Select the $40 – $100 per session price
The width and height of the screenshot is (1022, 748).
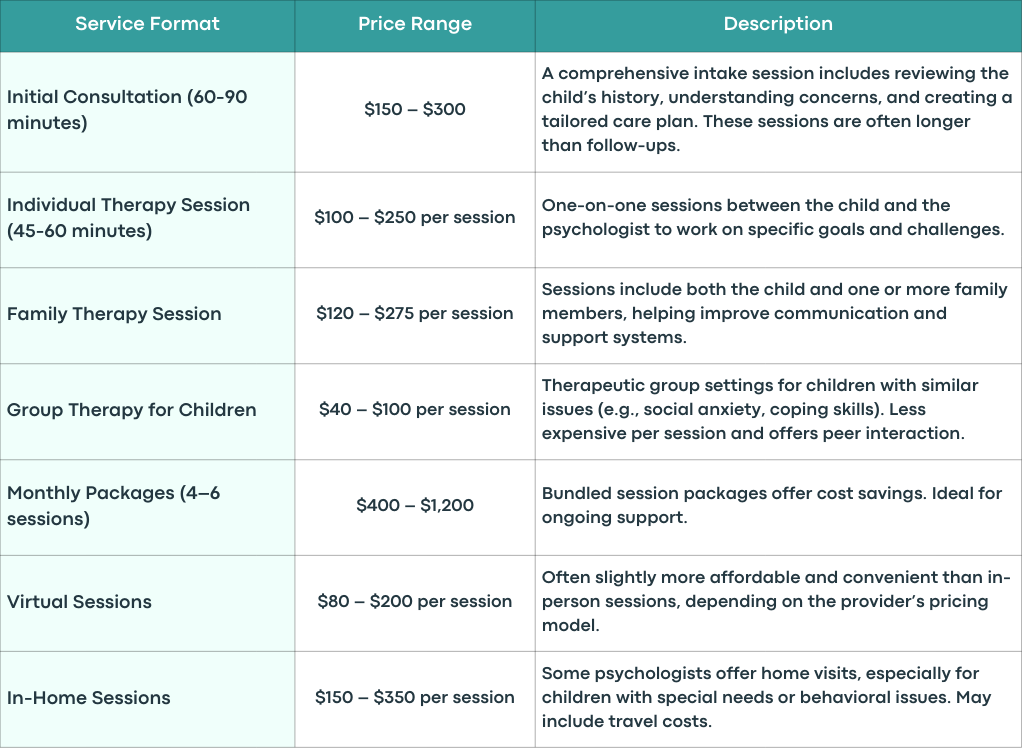coord(415,409)
